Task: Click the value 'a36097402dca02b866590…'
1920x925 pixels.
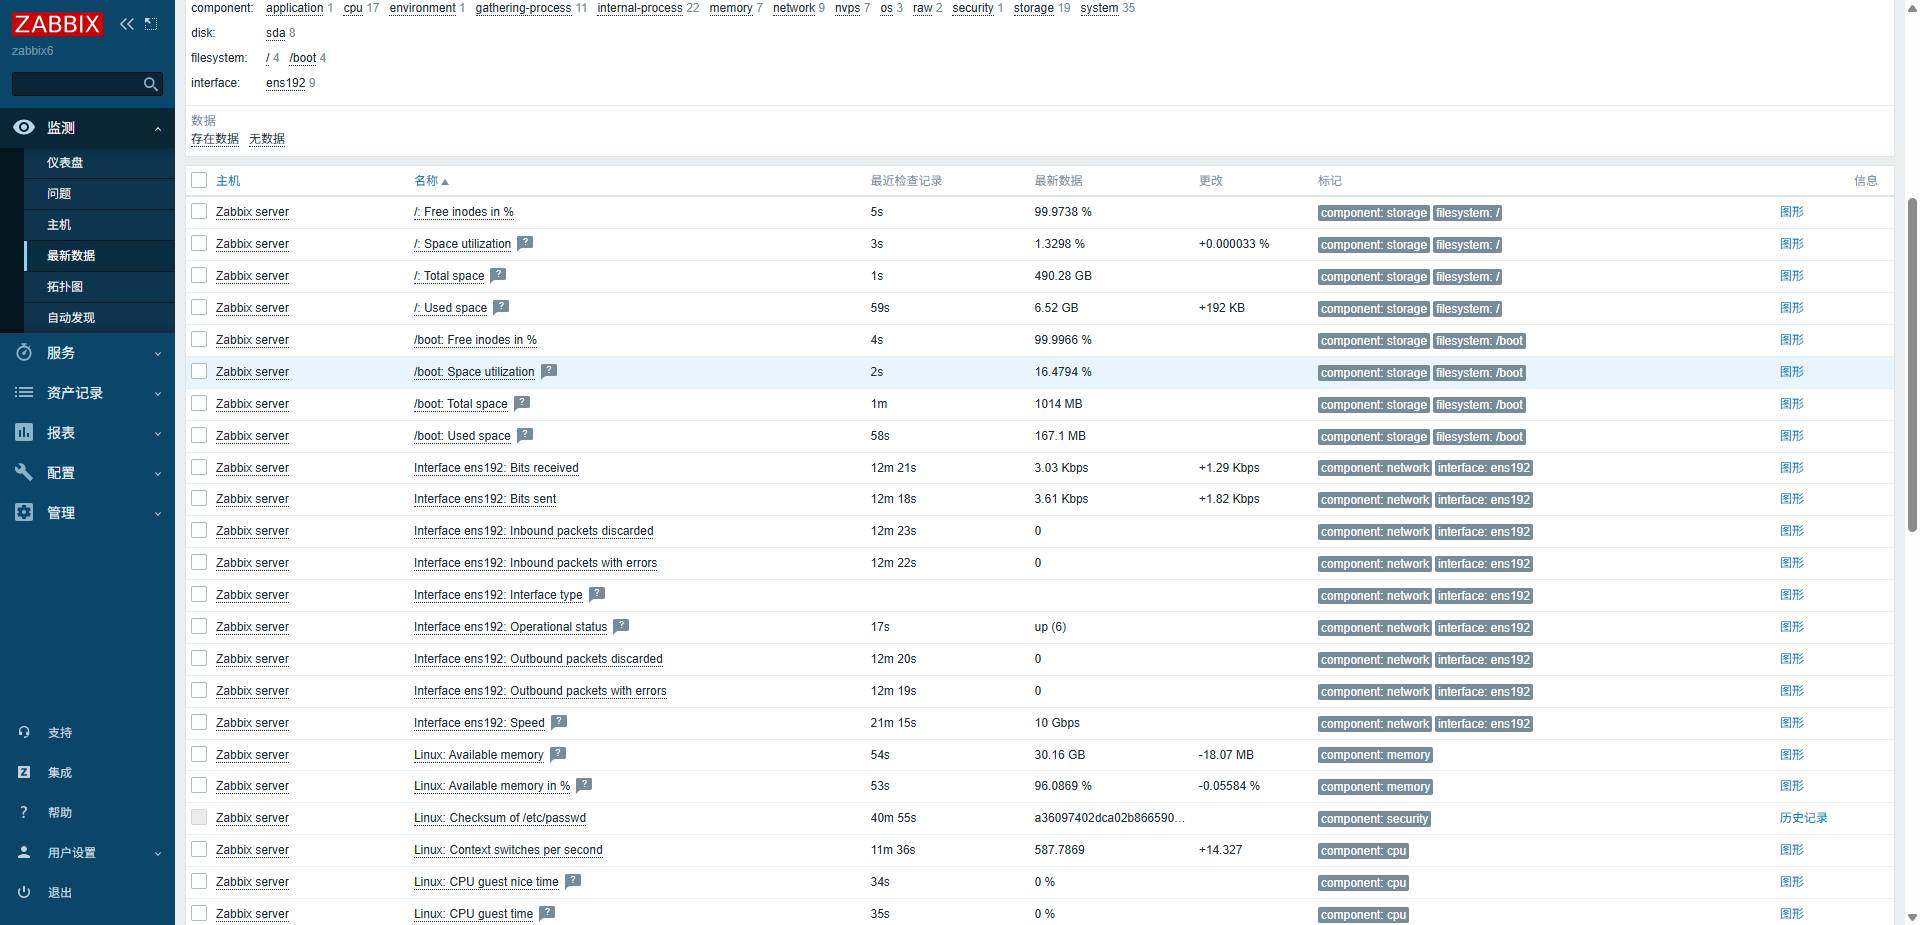Action: coord(1109,818)
